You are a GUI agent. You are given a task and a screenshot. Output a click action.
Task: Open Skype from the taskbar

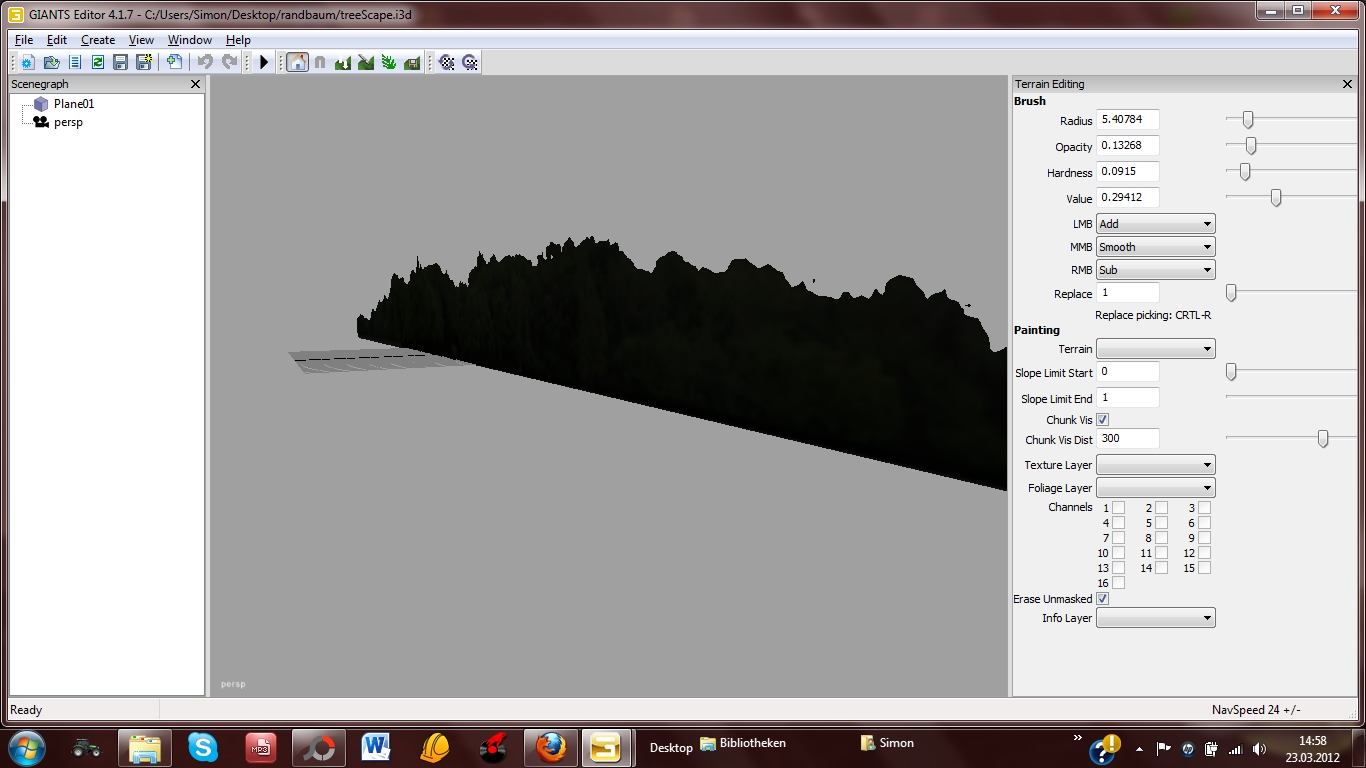203,747
